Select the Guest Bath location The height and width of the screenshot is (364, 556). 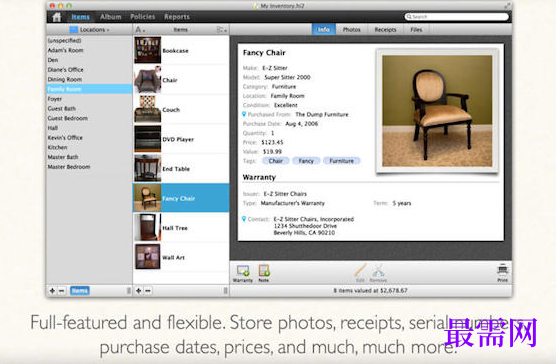(x=89, y=108)
